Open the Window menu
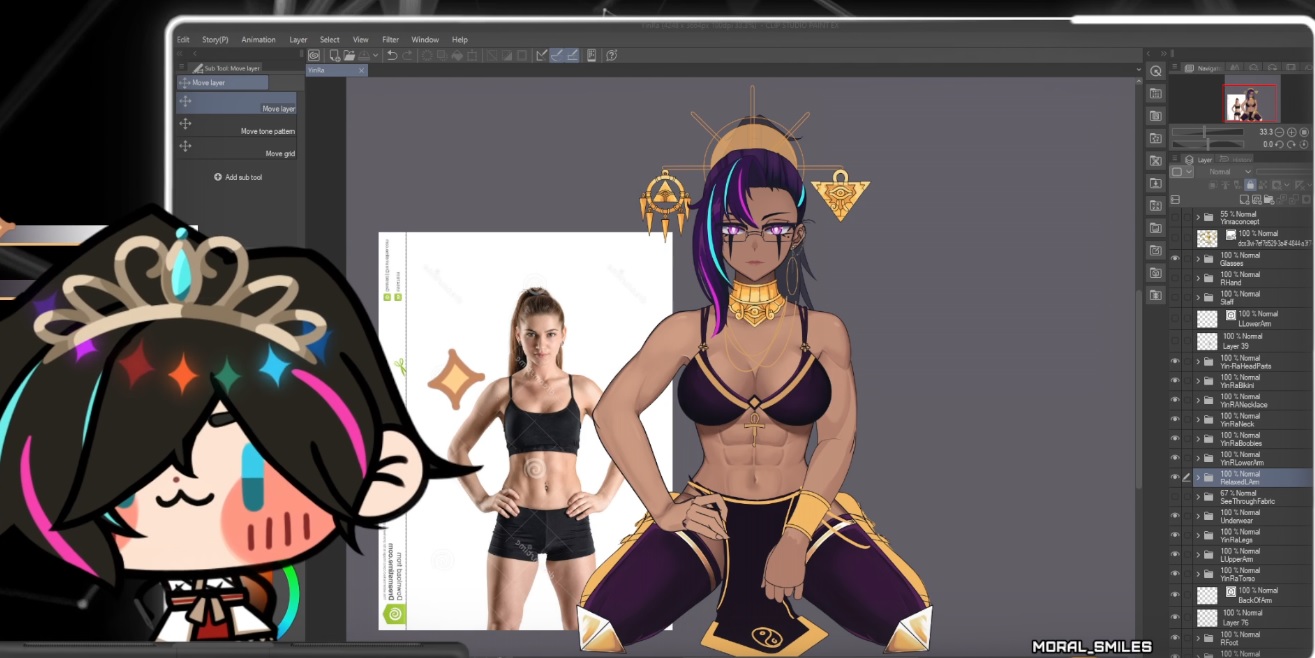This screenshot has height=658, width=1315. pos(425,40)
